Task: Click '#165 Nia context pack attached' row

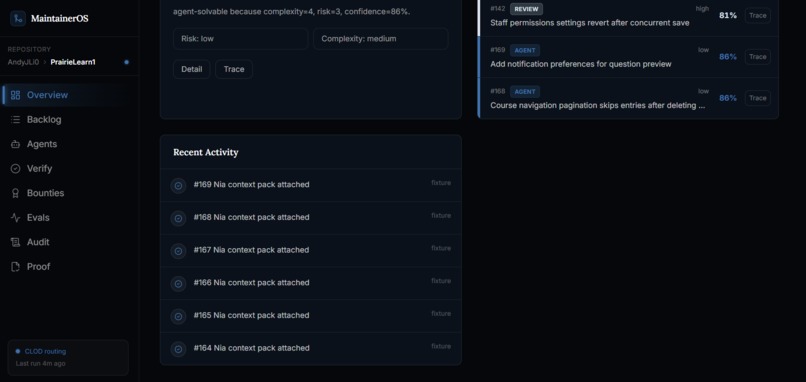Action: point(311,316)
